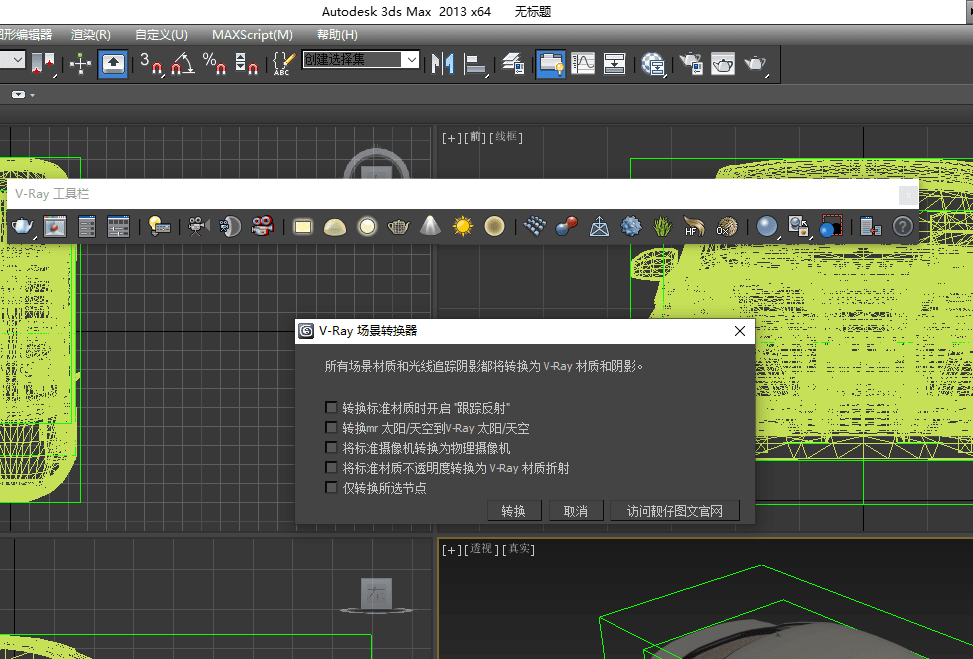Click the sphere with arrow picker icon
973x659 pixels.
point(798,226)
